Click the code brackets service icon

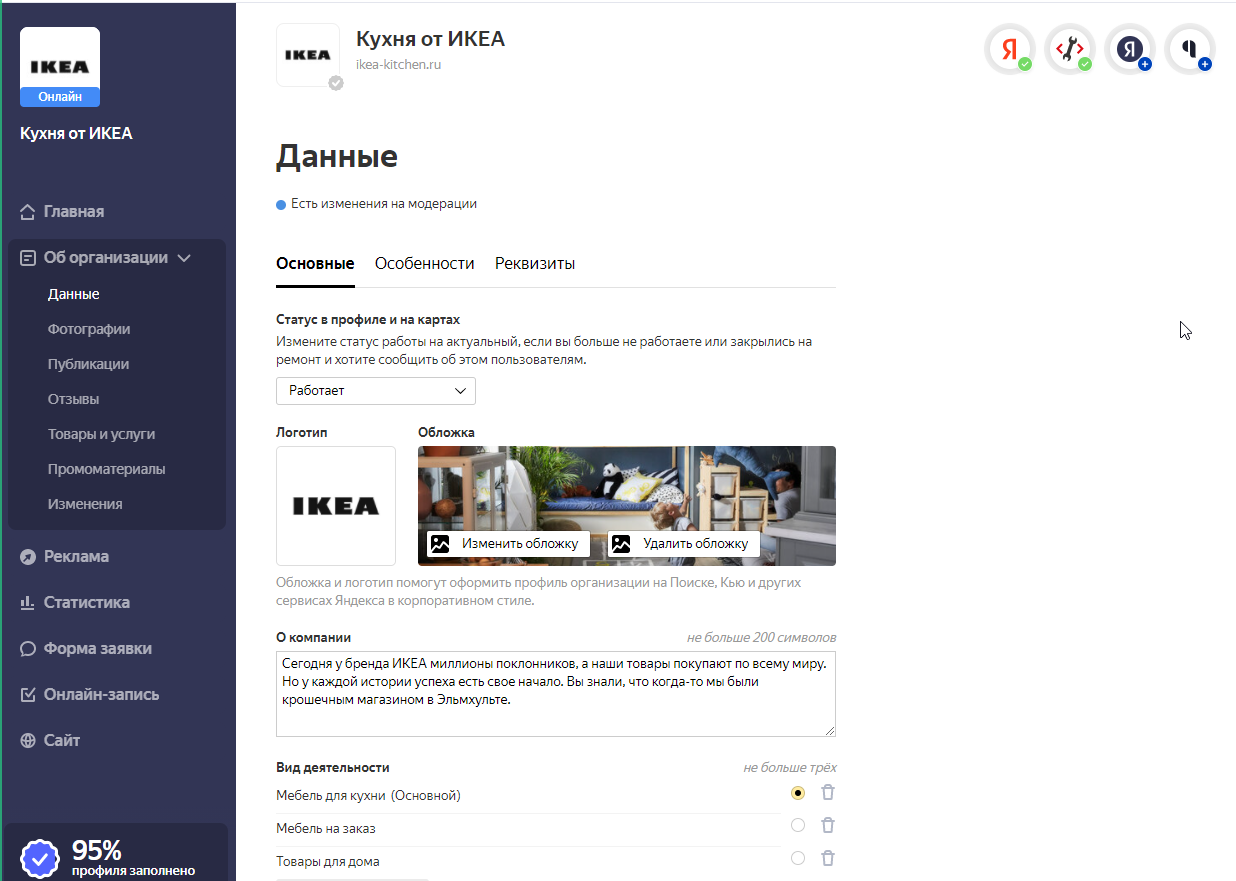click(1069, 49)
